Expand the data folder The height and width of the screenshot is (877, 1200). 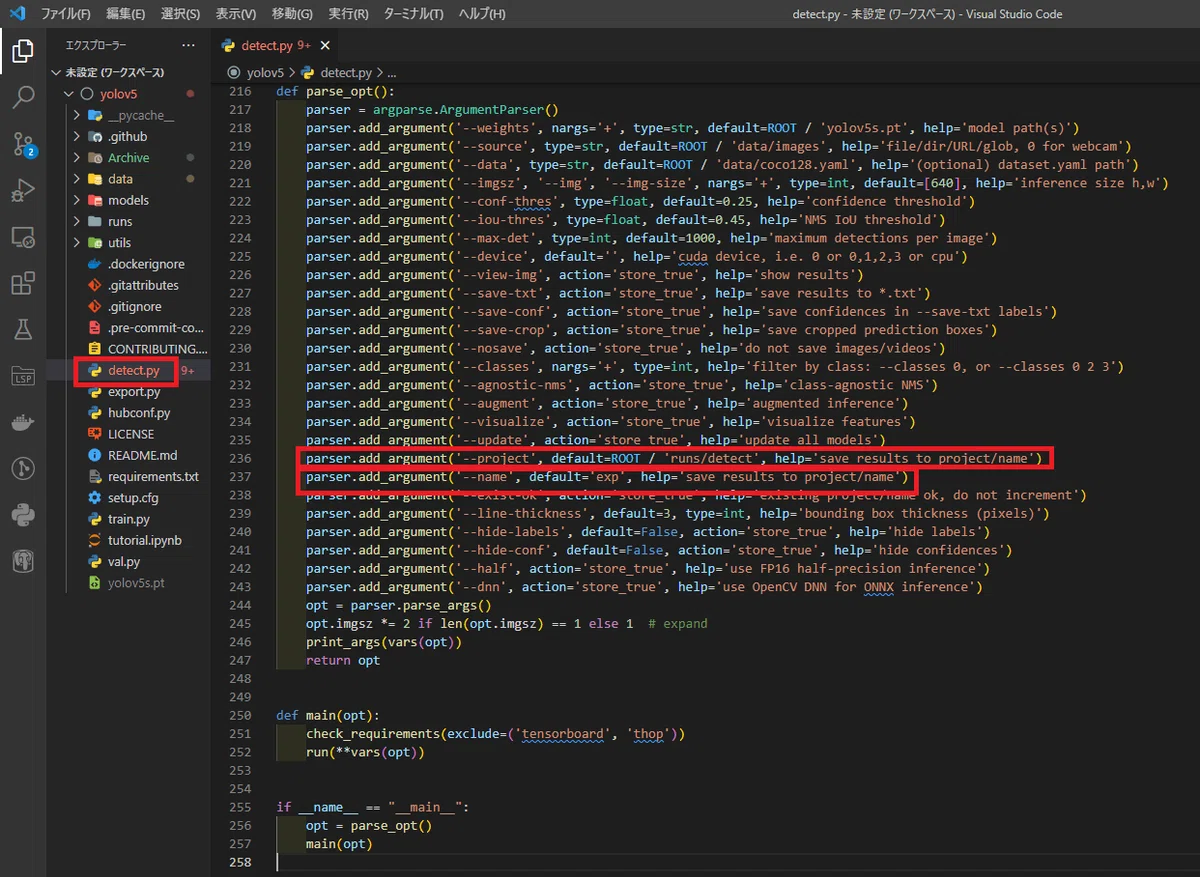77,179
